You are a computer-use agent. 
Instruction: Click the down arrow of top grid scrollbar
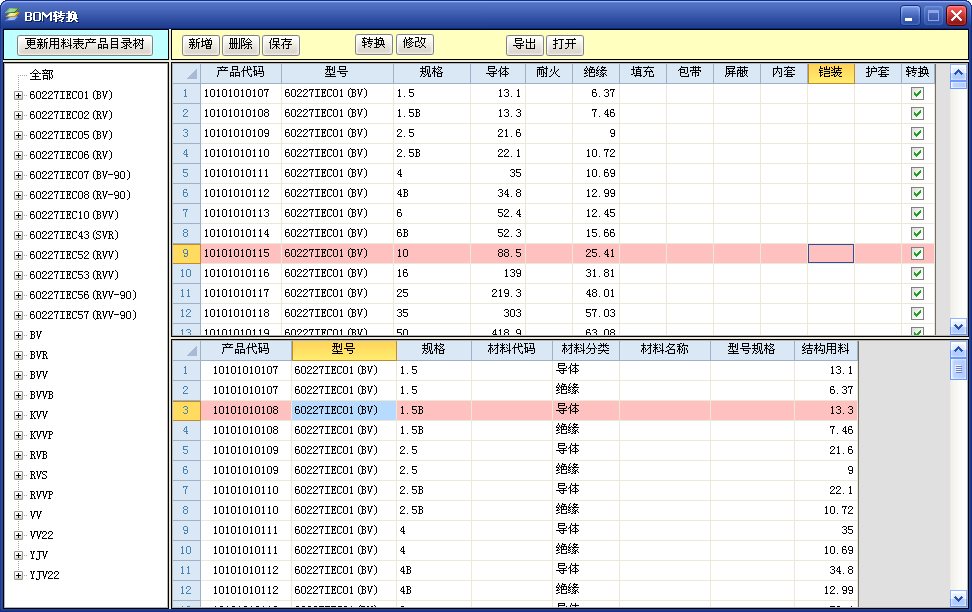[x=958, y=326]
